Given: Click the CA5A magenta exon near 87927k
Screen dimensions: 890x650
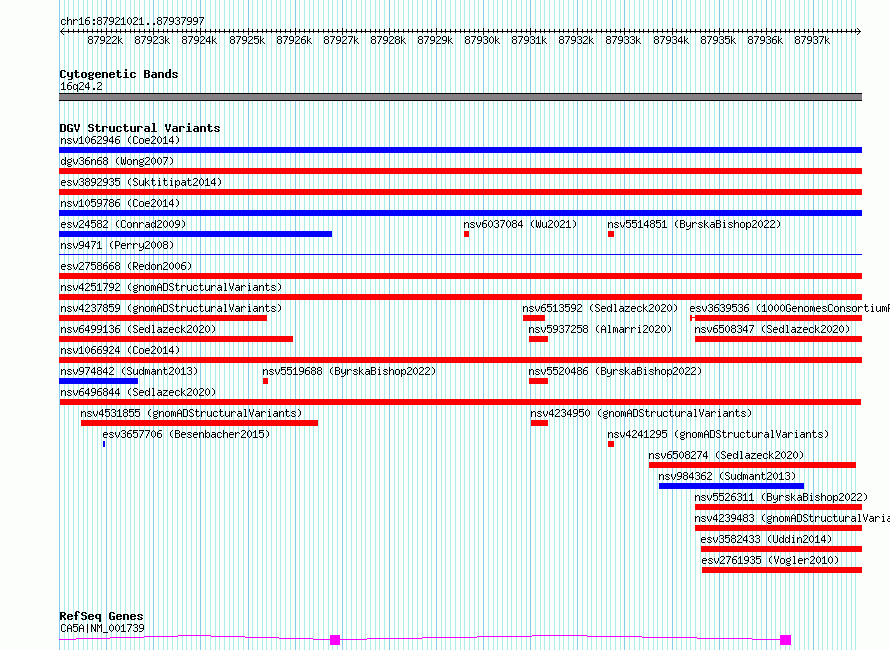Looking at the screenshot, I should (335, 640).
